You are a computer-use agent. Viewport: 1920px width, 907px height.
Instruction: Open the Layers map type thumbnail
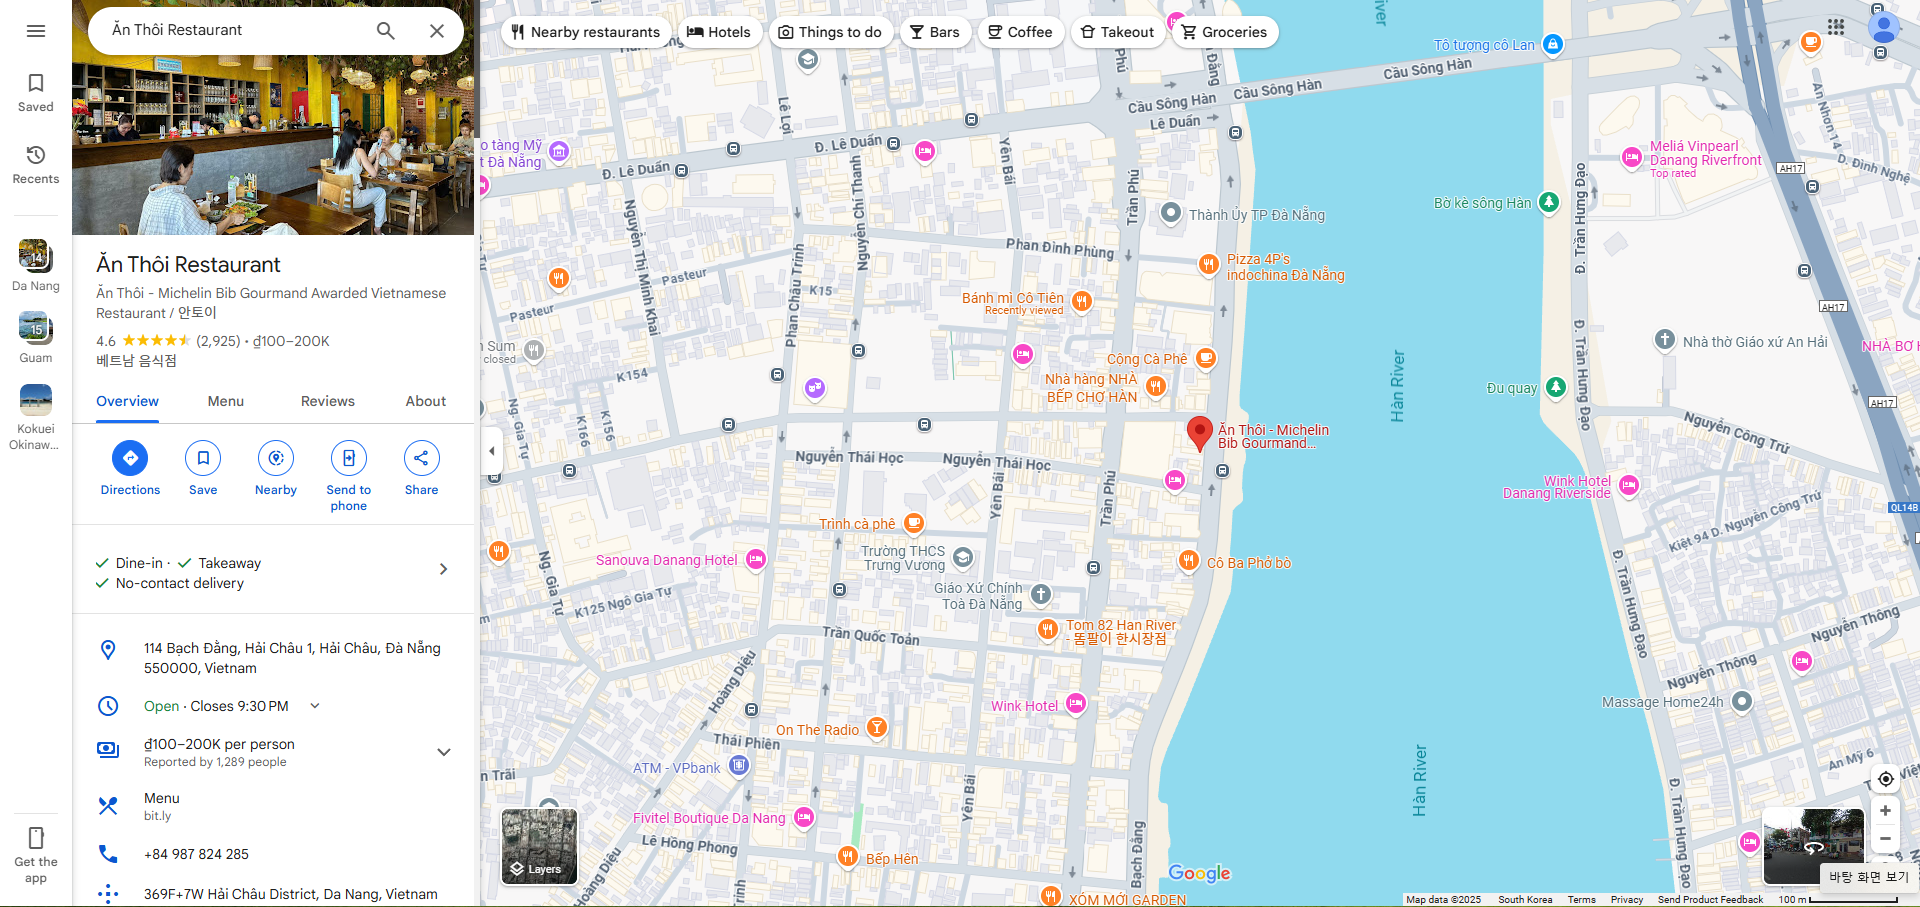[x=539, y=847]
